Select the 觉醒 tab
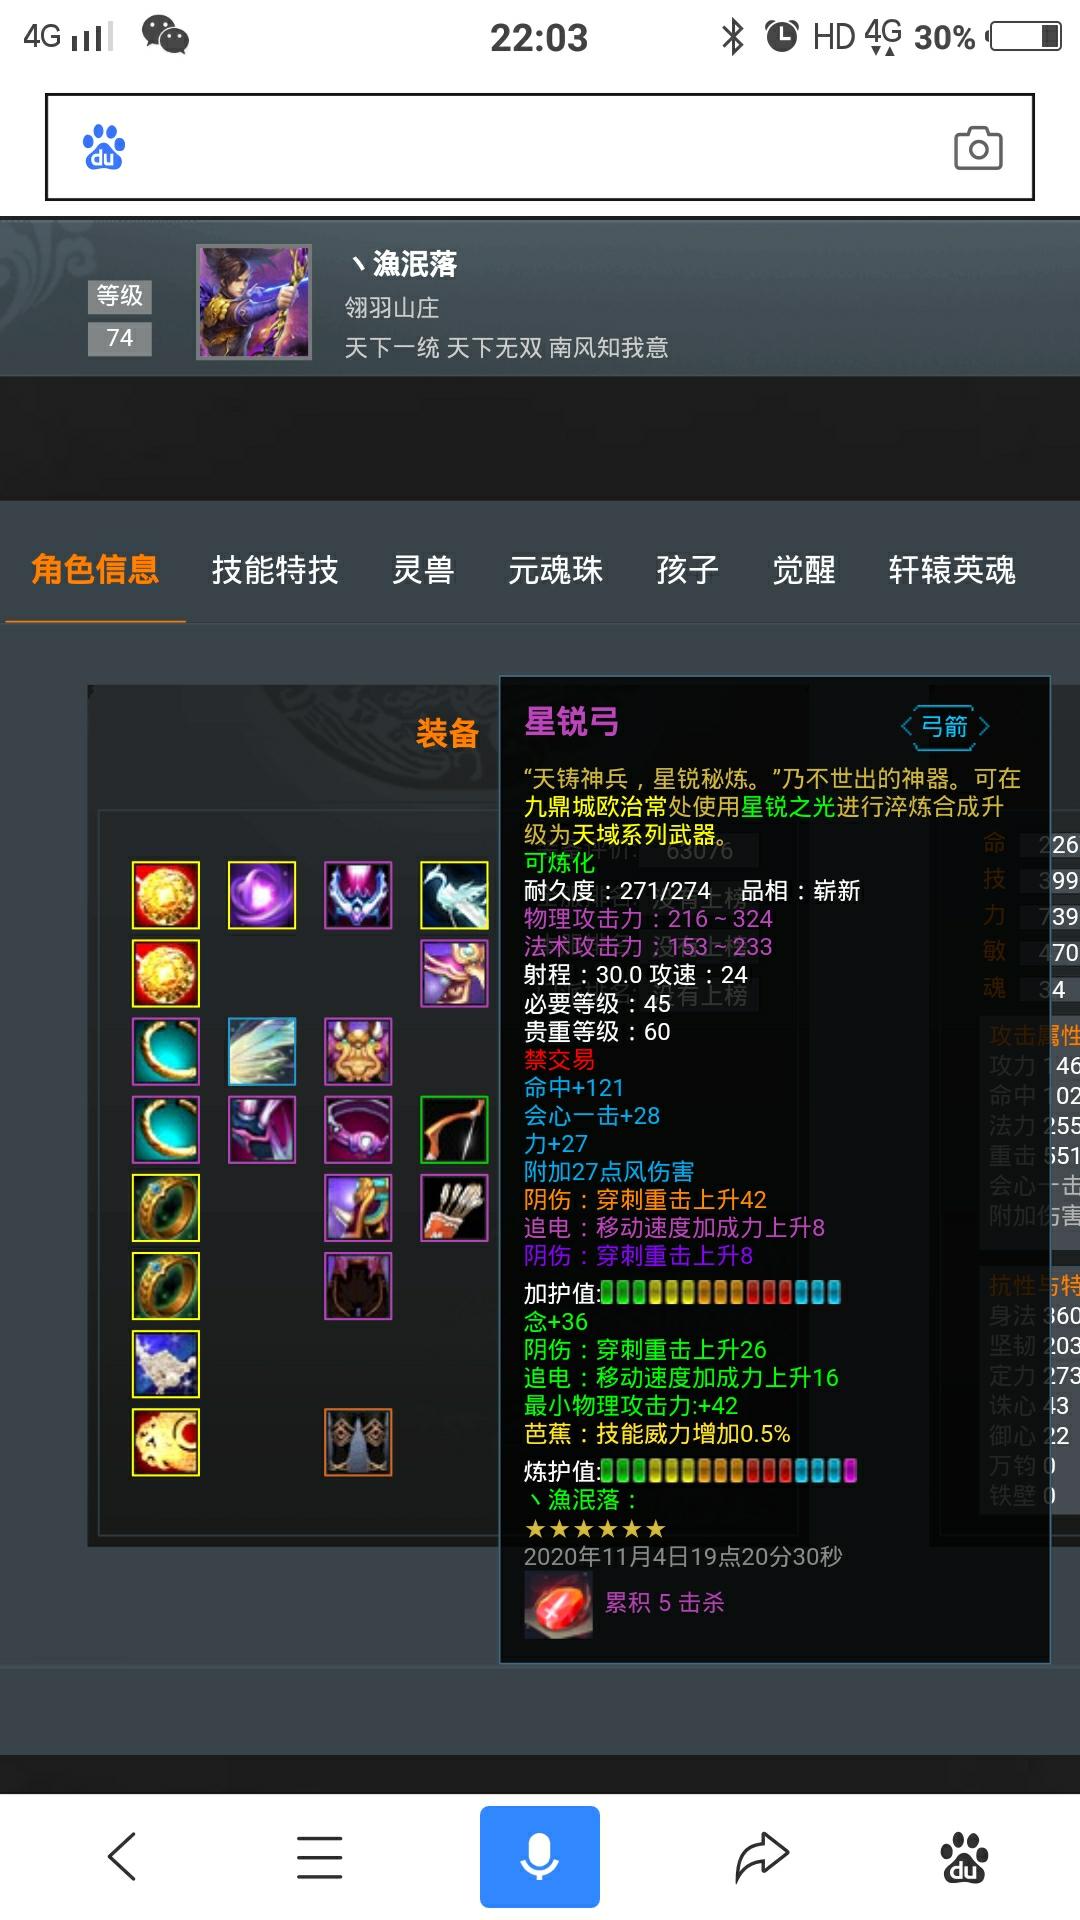Image resolution: width=1080 pixels, height=1920 pixels. (x=804, y=570)
